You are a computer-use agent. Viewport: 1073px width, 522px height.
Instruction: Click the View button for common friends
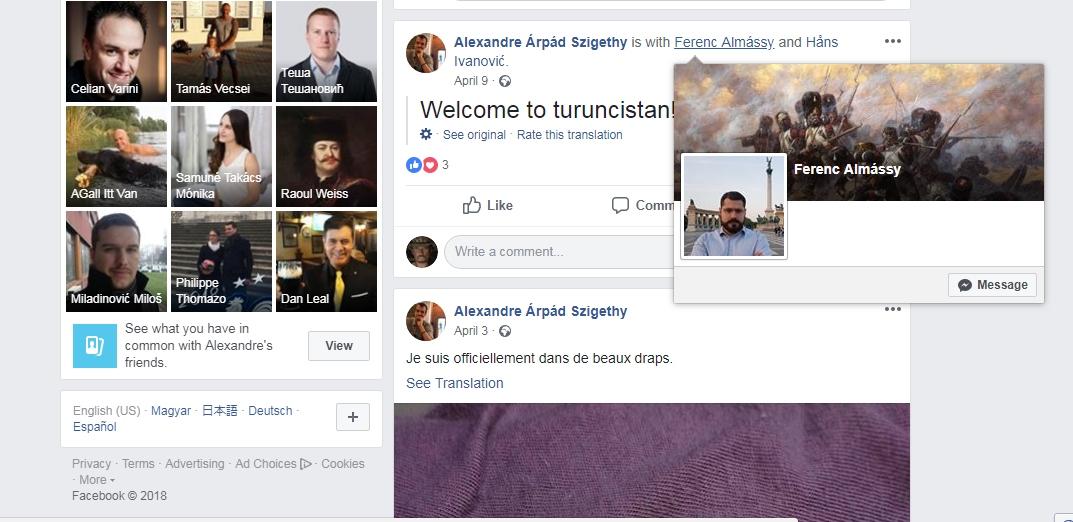pos(339,345)
